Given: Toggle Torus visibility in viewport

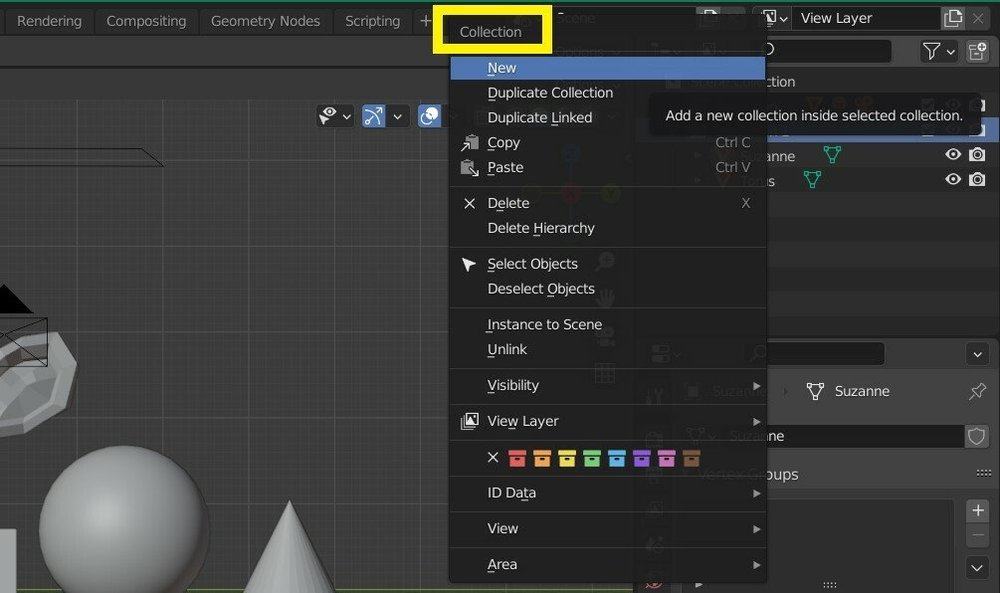Looking at the screenshot, I should (953, 179).
